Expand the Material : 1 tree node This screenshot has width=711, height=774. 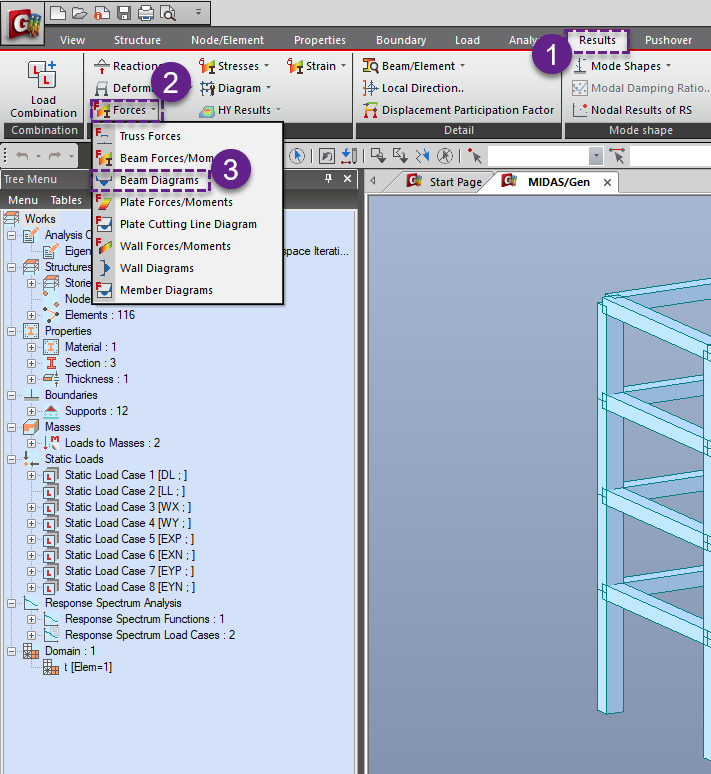(x=32, y=348)
